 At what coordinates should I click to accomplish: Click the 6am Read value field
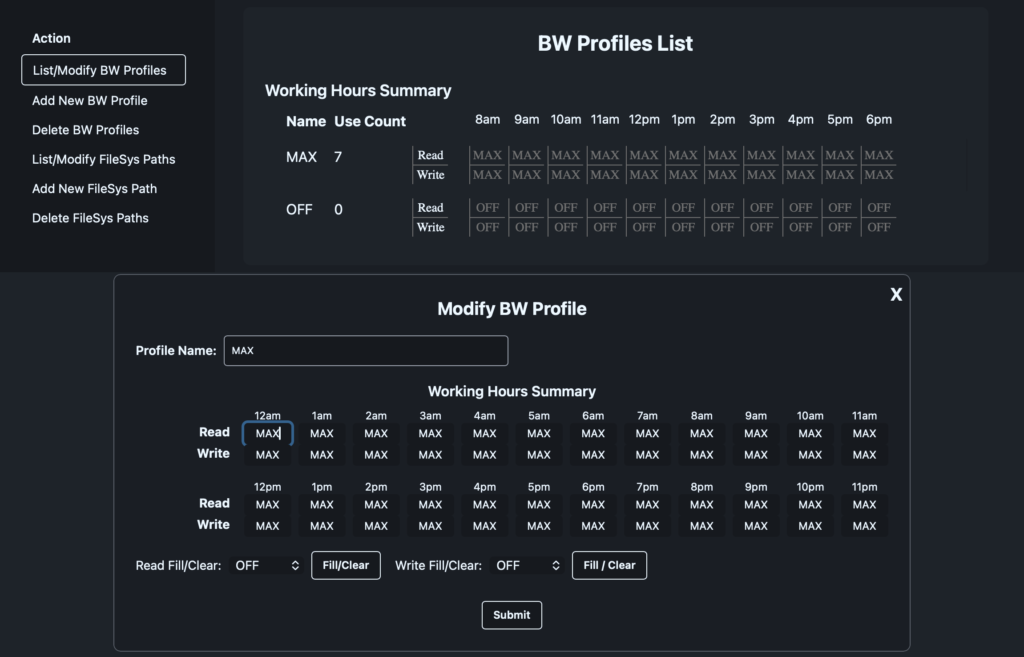[x=593, y=434]
